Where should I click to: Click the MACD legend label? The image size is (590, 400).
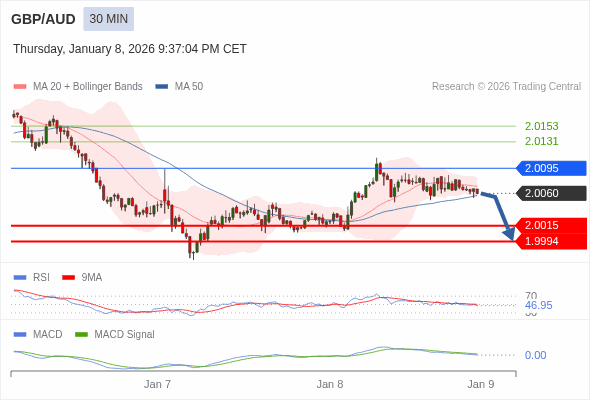[x=48, y=335]
